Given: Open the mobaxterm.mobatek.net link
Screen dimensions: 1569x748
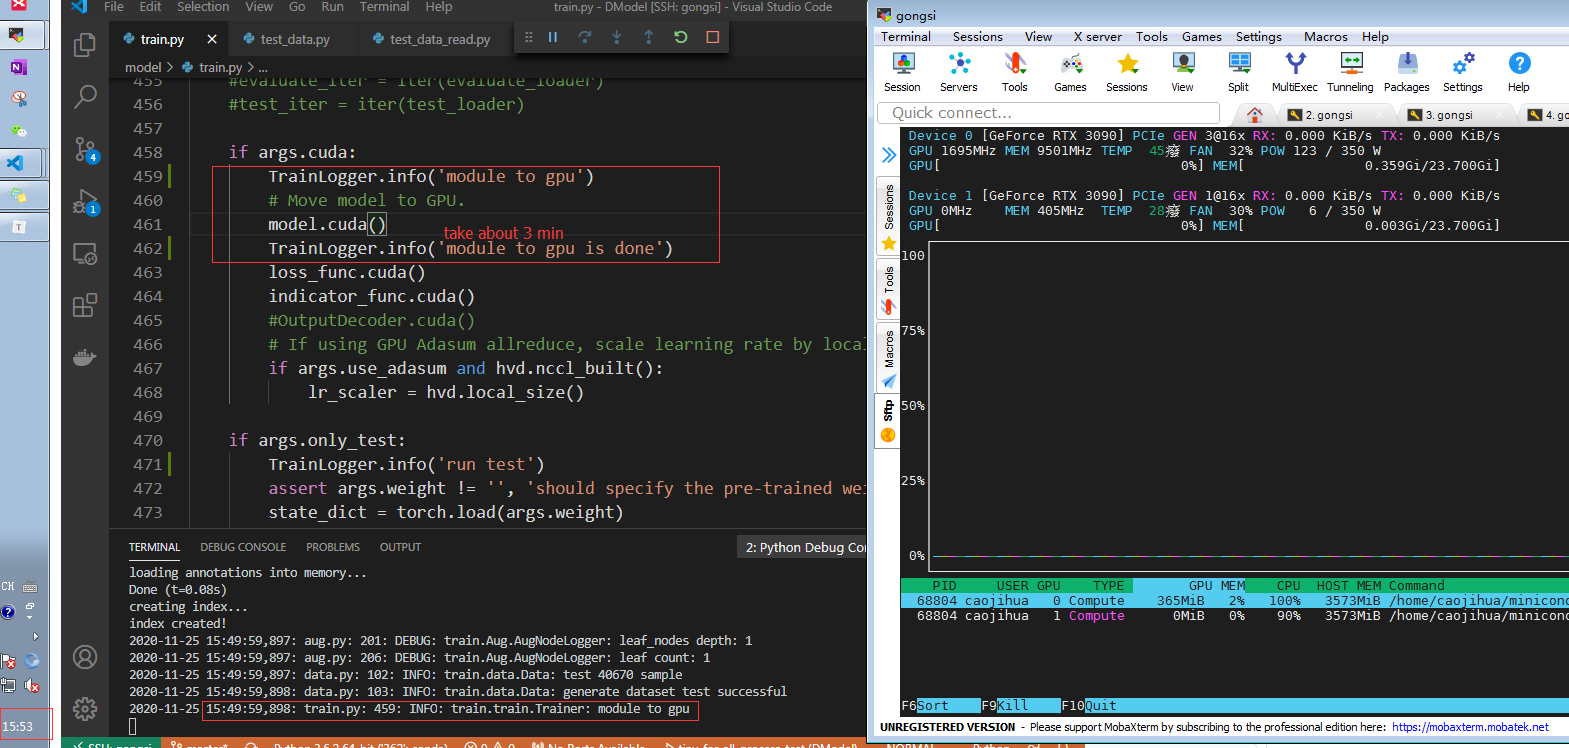Looking at the screenshot, I should click(x=1470, y=727).
